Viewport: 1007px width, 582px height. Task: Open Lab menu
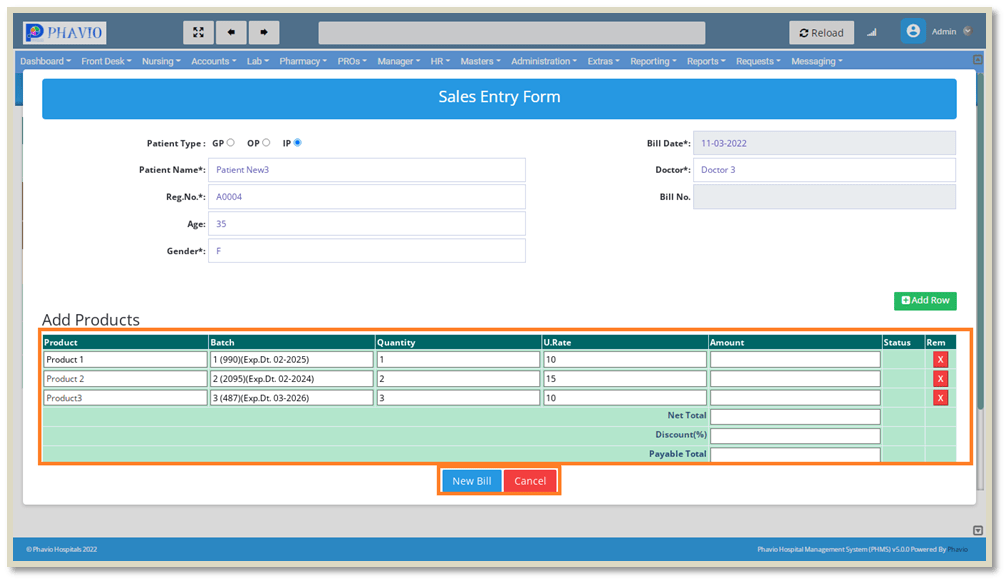pyautogui.click(x=258, y=61)
